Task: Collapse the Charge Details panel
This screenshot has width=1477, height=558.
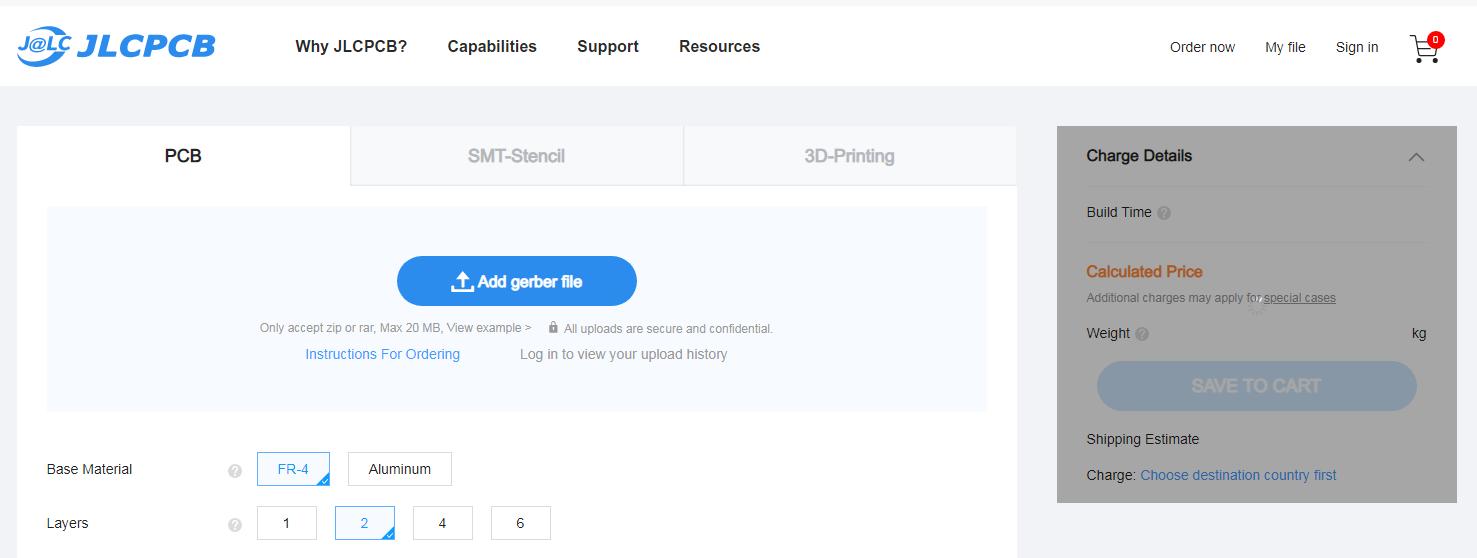Action: pyautogui.click(x=1416, y=157)
